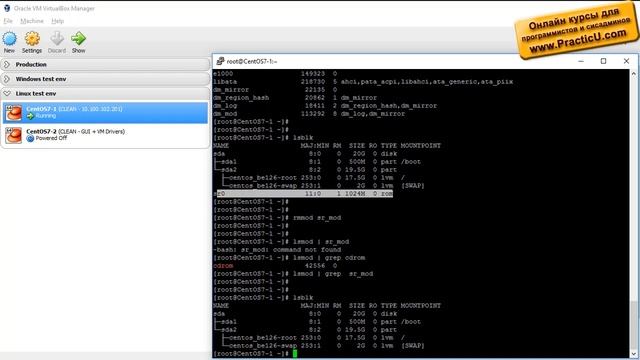The image size is (640, 360).
Task: Click terminal scrollbar down arrow
Action: 633,353
